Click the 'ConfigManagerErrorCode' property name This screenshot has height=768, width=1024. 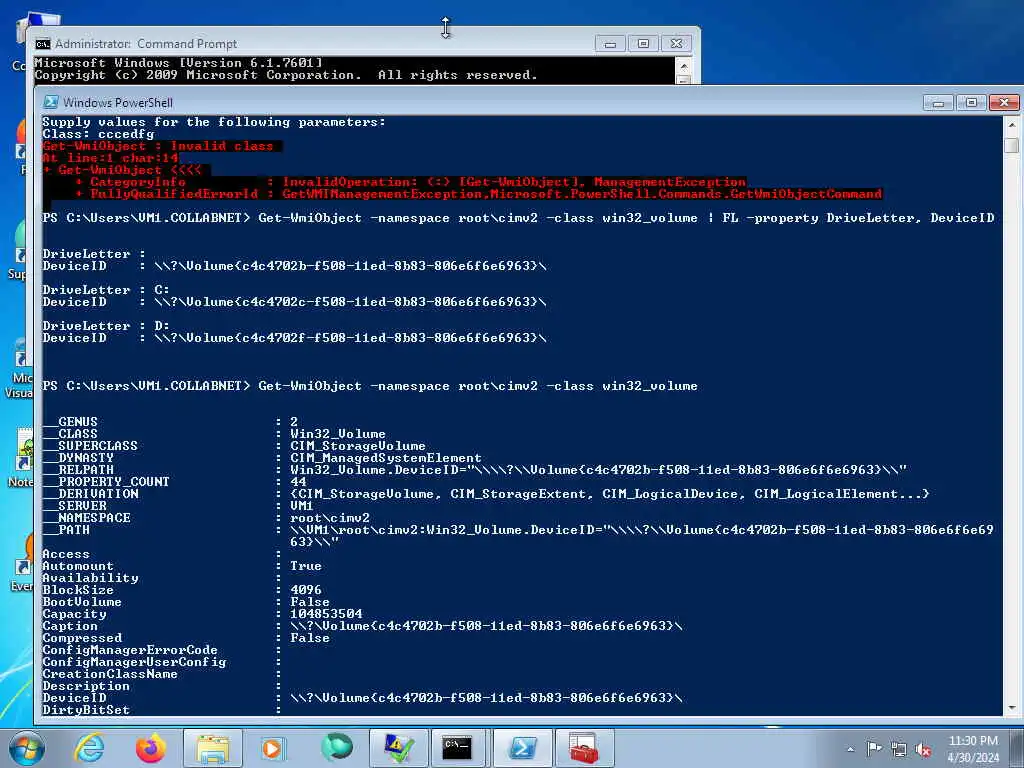[130, 650]
